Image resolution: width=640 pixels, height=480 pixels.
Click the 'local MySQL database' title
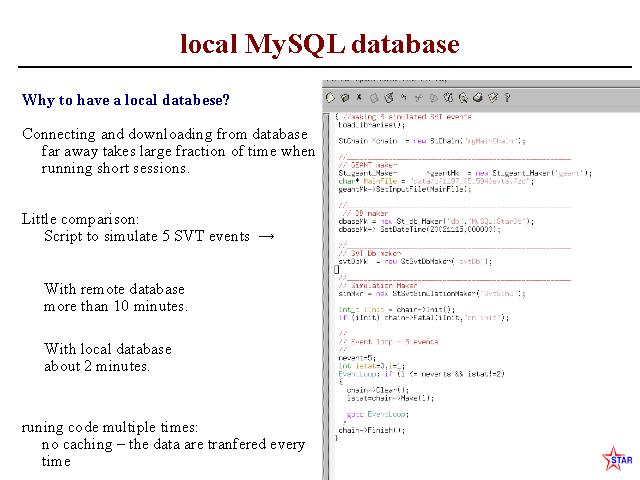[x=320, y=44]
